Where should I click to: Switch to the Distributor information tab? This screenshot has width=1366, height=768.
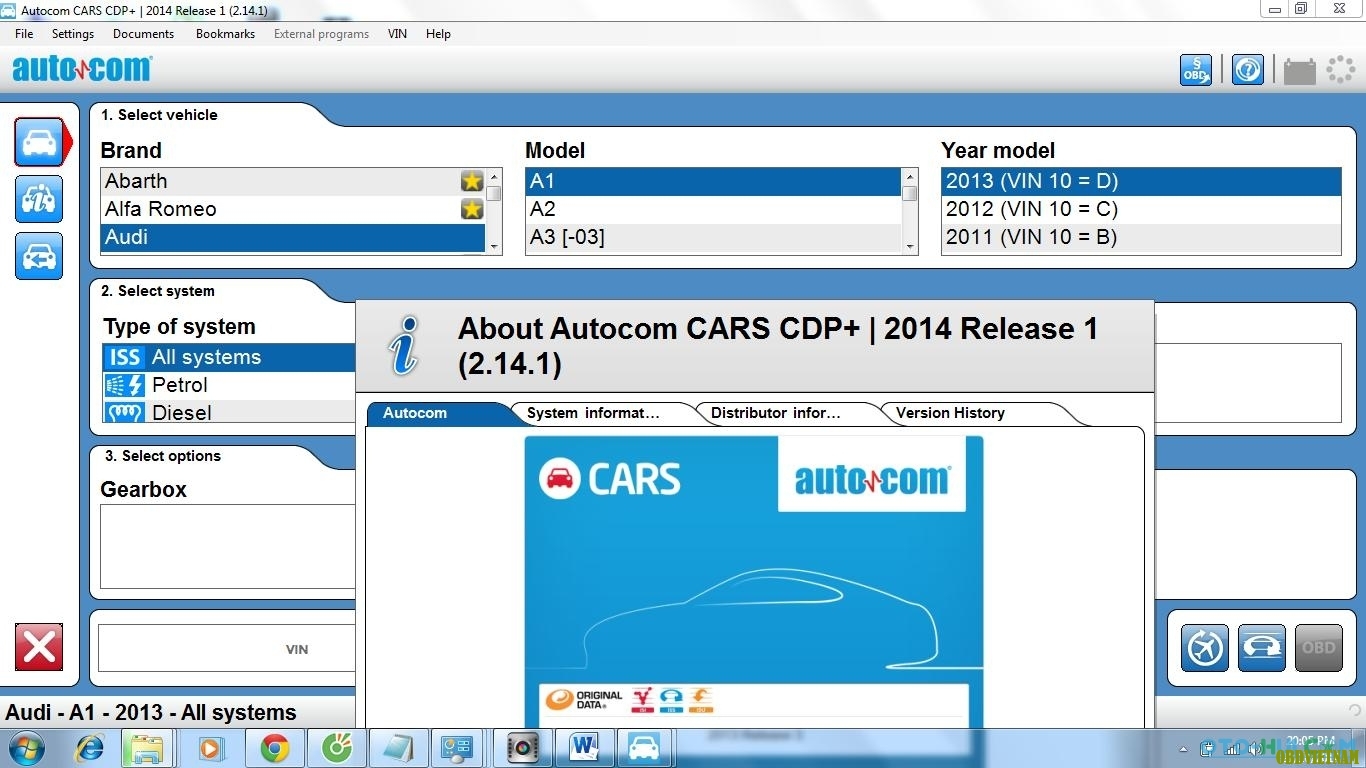[783, 413]
